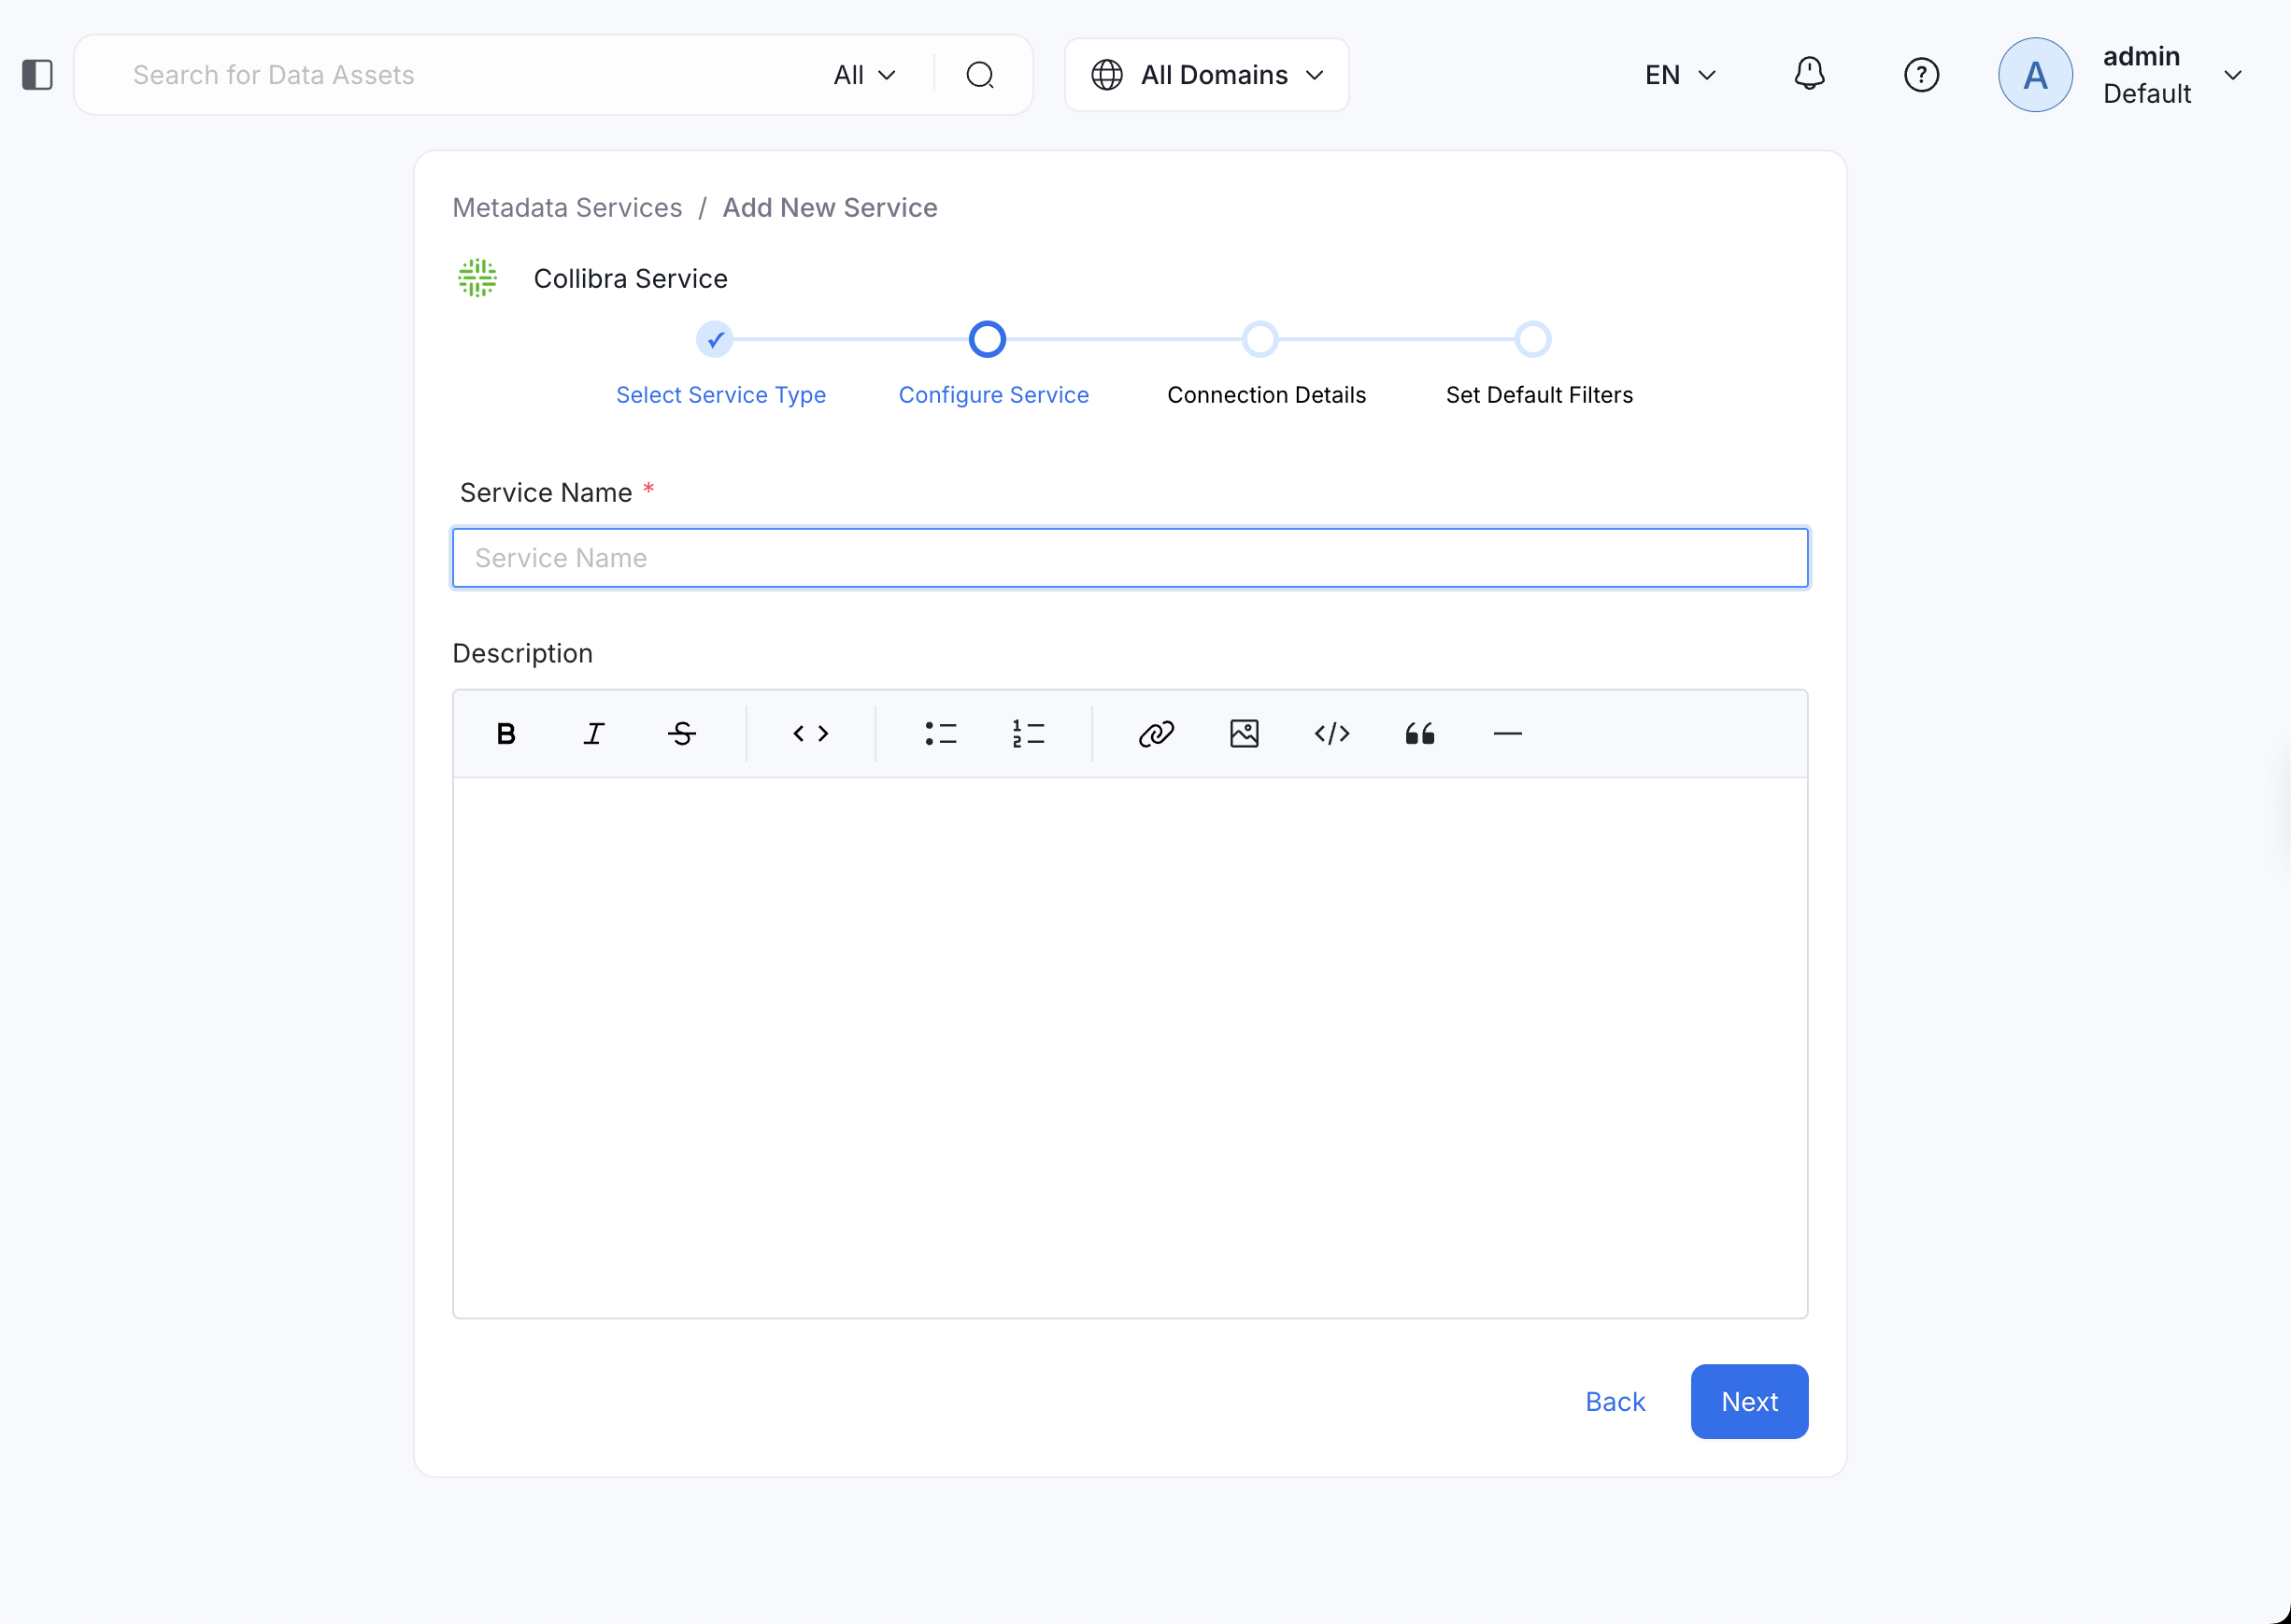Apply italic formatting in description toolbar

594,734
